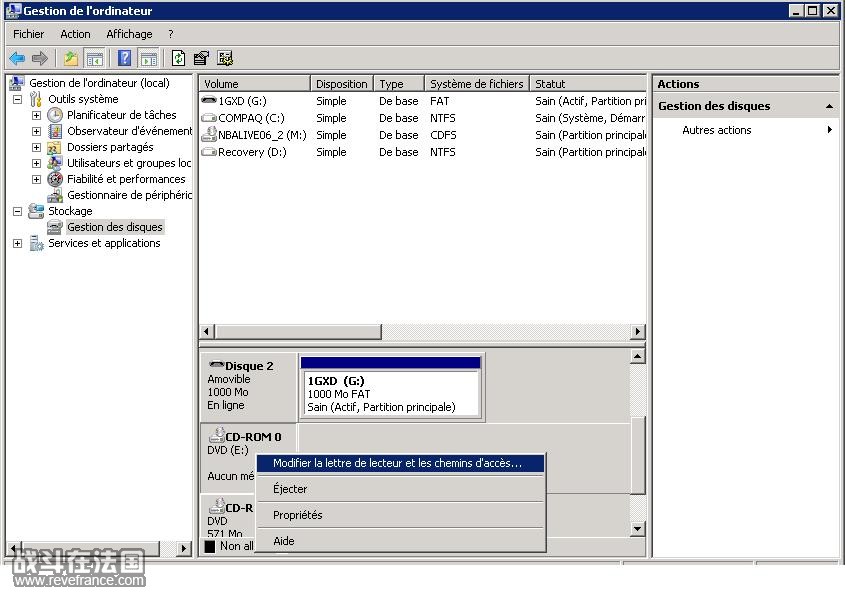Choose Aide in the context menu
The width and height of the screenshot is (845, 600).
tap(400, 541)
